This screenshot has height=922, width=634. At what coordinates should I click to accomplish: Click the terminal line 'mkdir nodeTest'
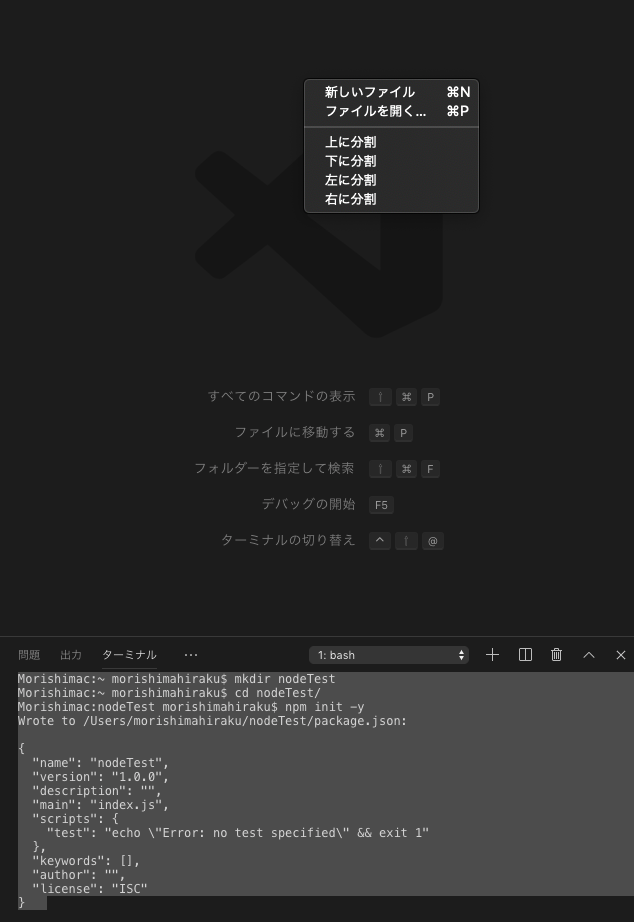pos(176,679)
